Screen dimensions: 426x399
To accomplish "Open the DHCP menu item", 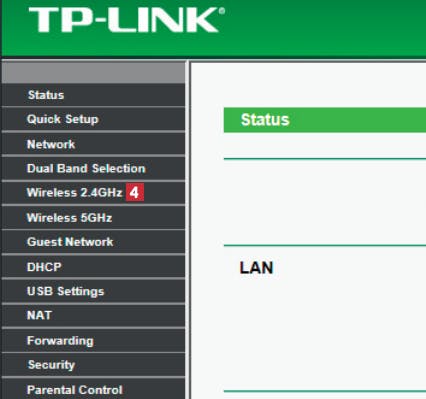I will pyautogui.click(x=93, y=267).
